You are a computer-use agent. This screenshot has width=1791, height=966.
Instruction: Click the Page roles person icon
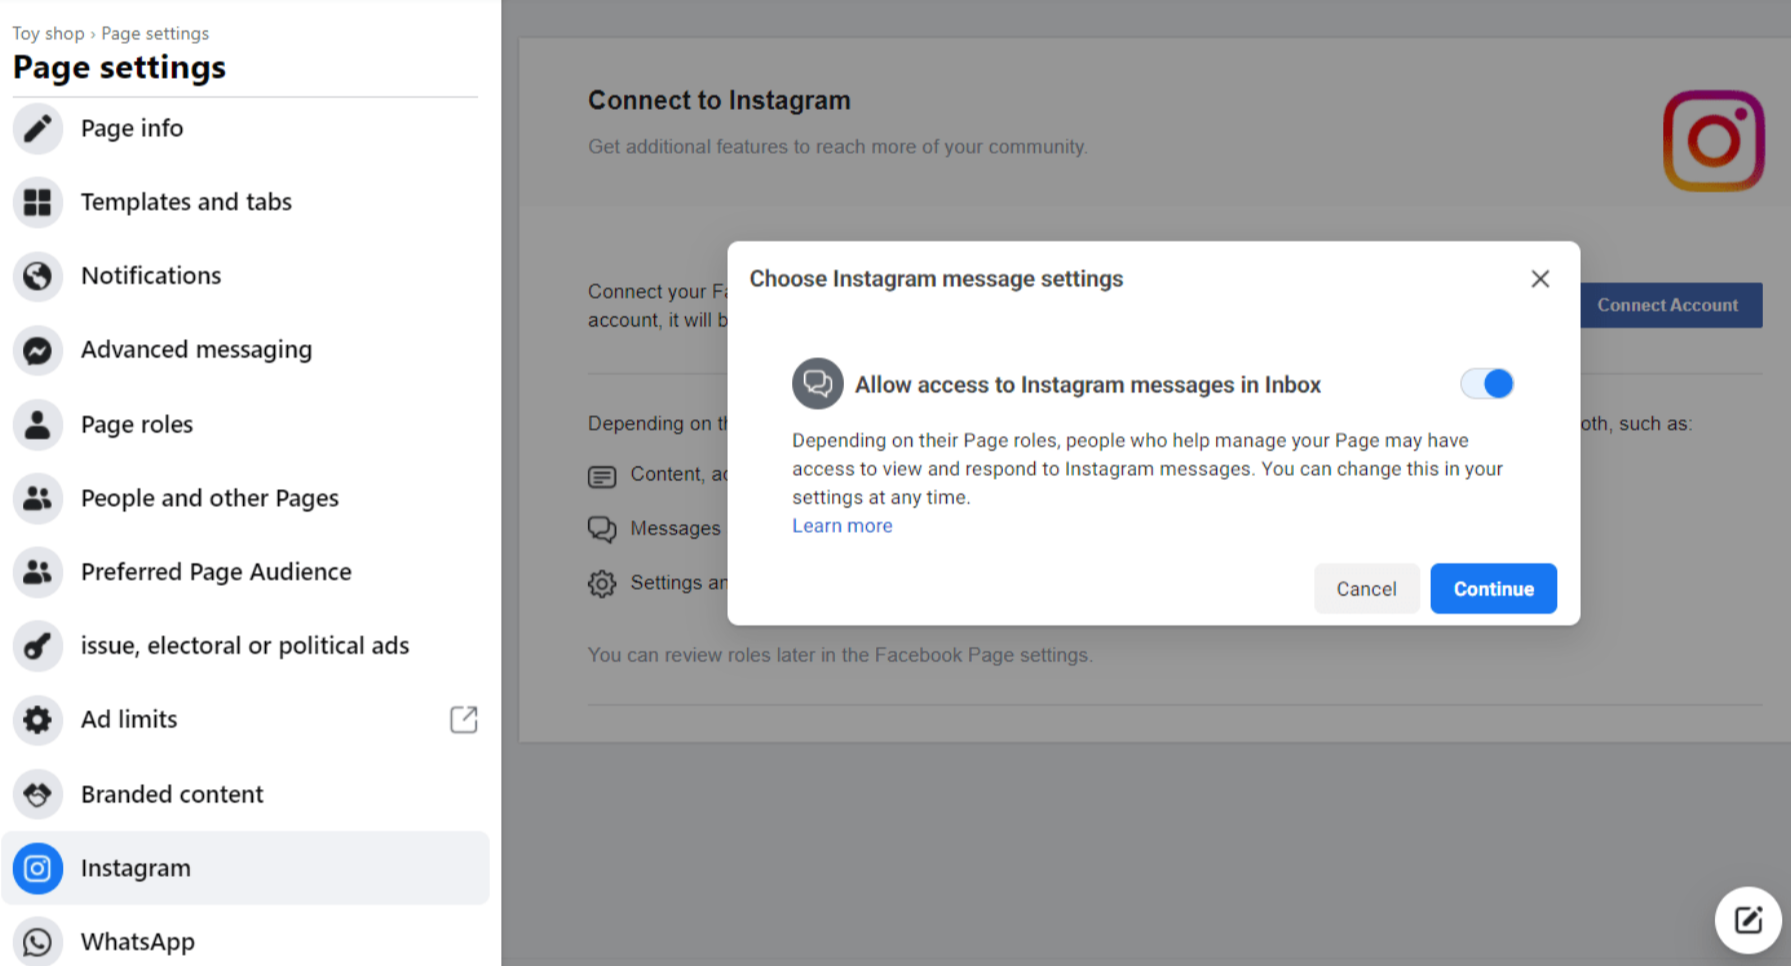[38, 424]
